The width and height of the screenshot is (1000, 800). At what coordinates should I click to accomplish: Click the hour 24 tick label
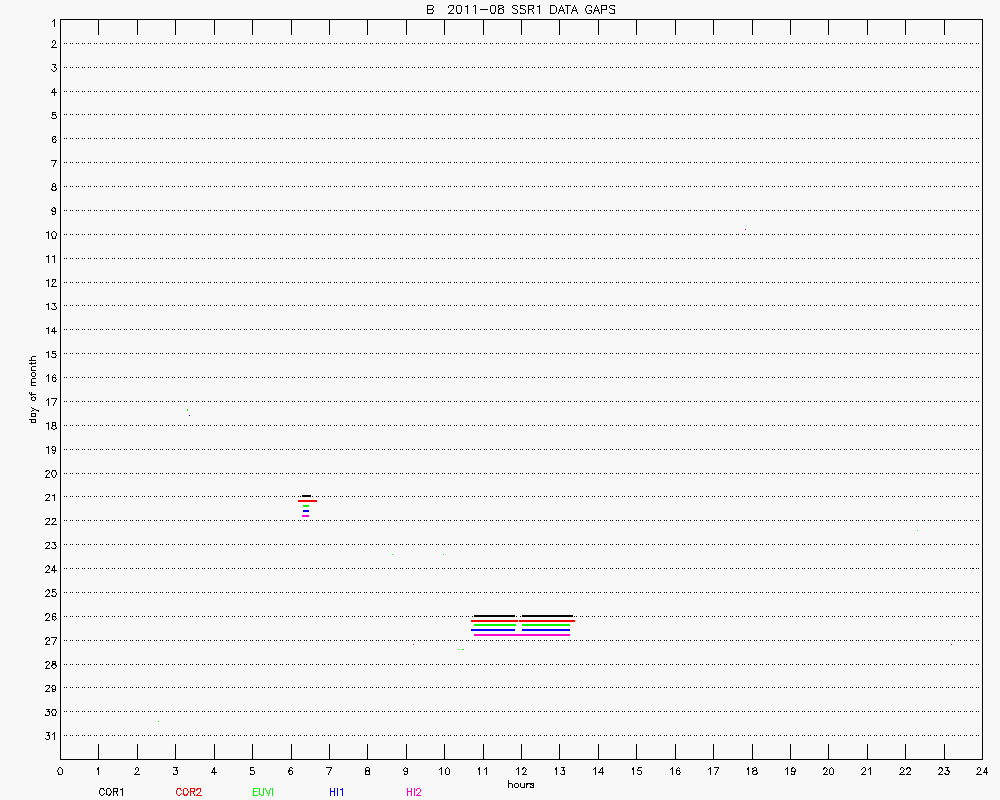tap(982, 771)
